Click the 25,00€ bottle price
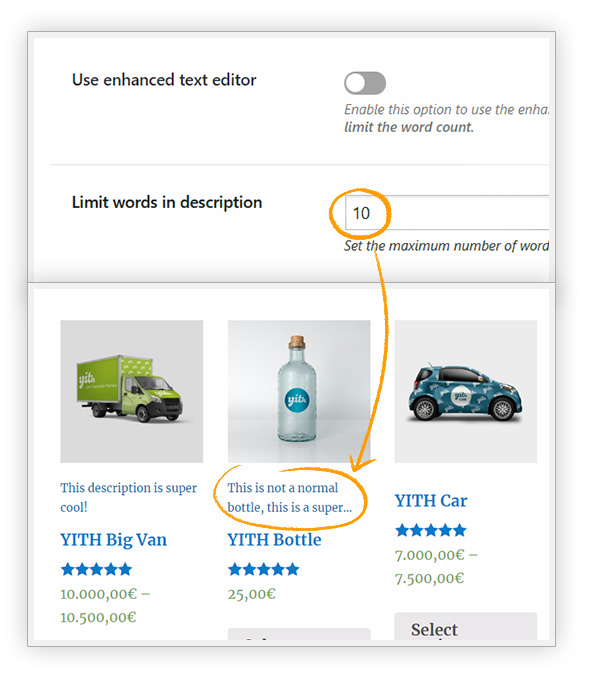The width and height of the screenshot is (600, 681). coord(252,594)
